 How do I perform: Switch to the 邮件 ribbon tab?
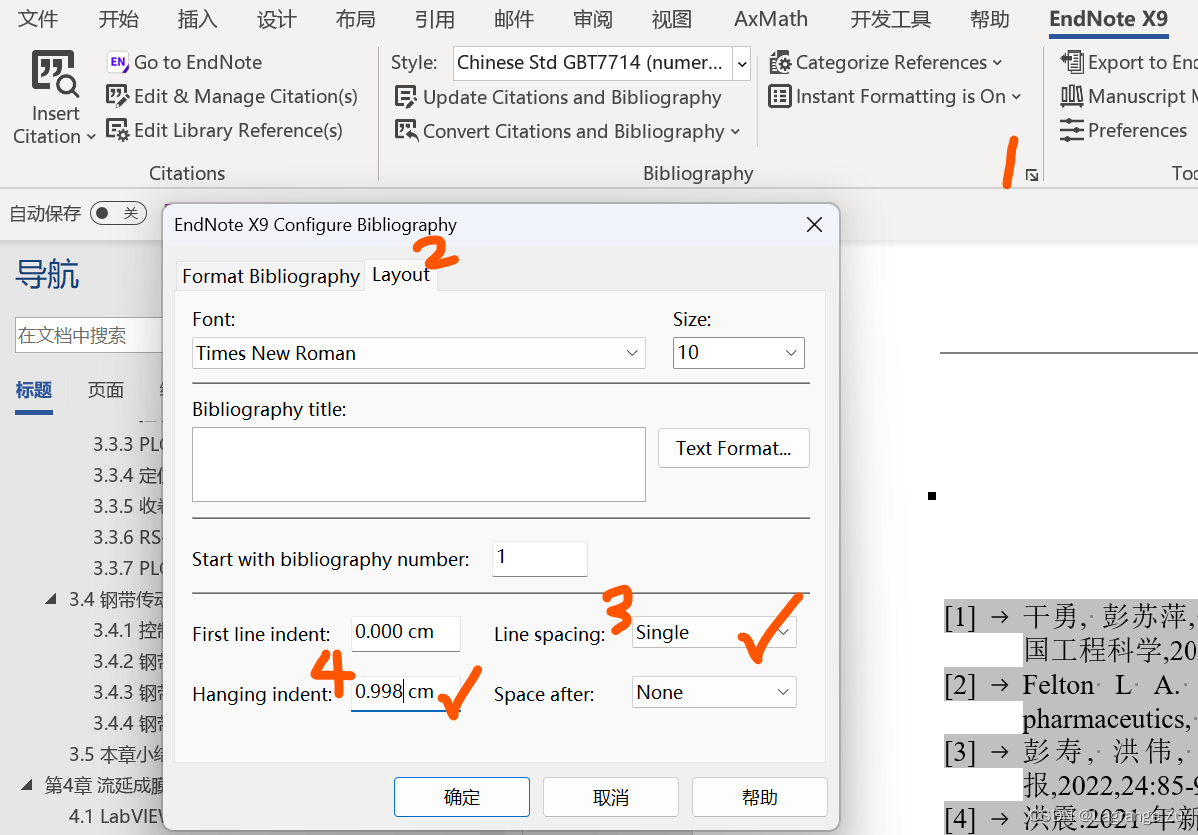coord(513,18)
